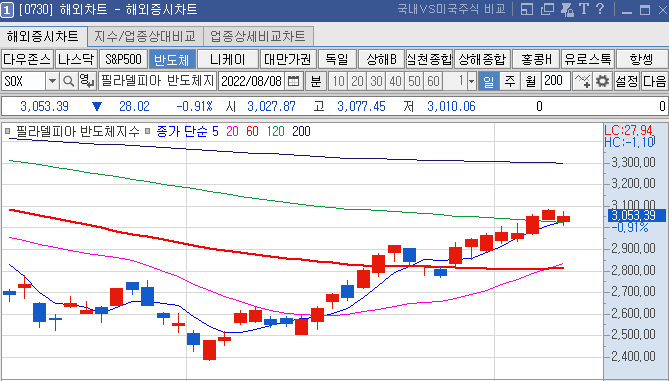Open the calendar date picker icon
Viewport: 669px width, 381px height.
tap(294, 81)
